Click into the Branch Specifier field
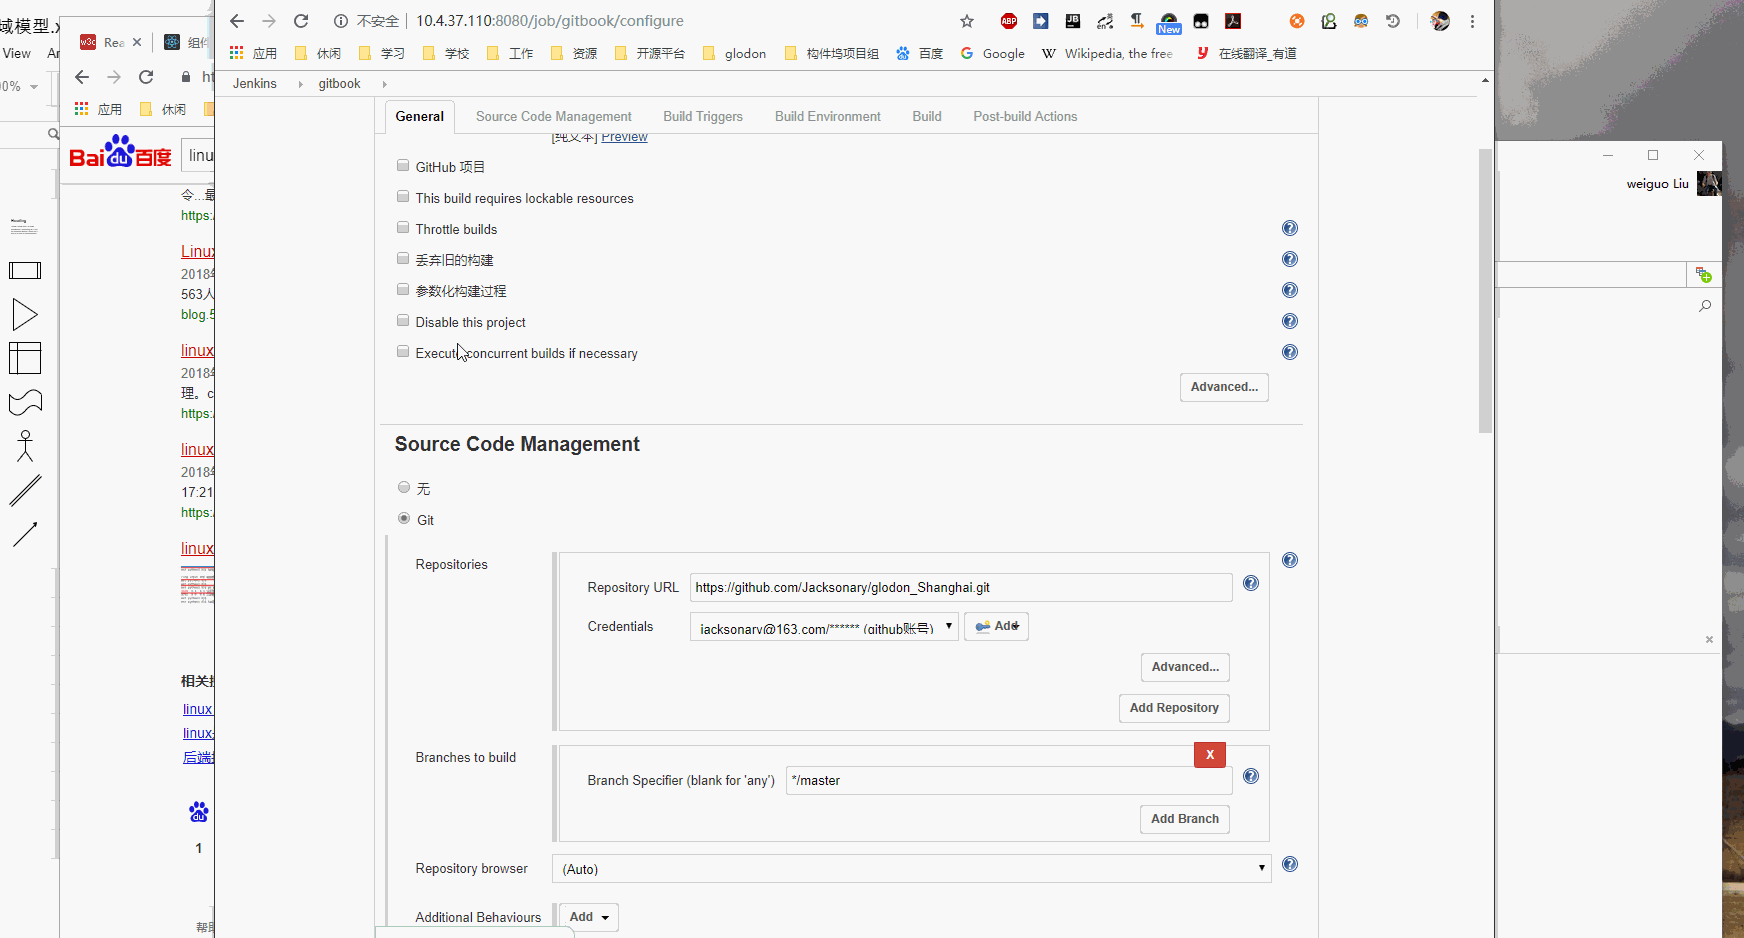 1009,780
